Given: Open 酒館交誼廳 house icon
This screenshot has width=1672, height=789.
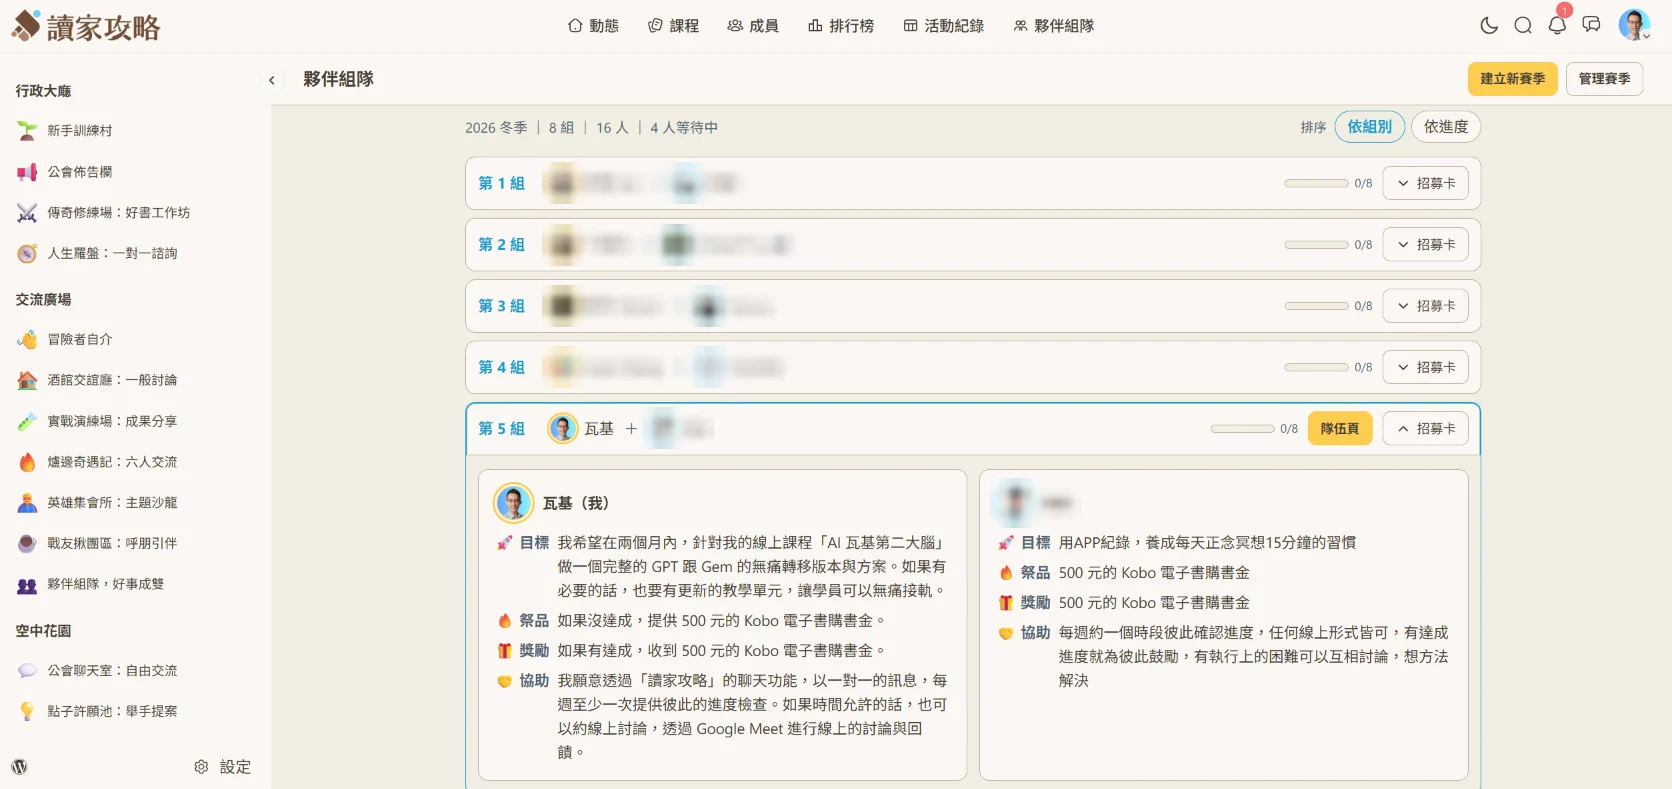Looking at the screenshot, I should pos(27,380).
